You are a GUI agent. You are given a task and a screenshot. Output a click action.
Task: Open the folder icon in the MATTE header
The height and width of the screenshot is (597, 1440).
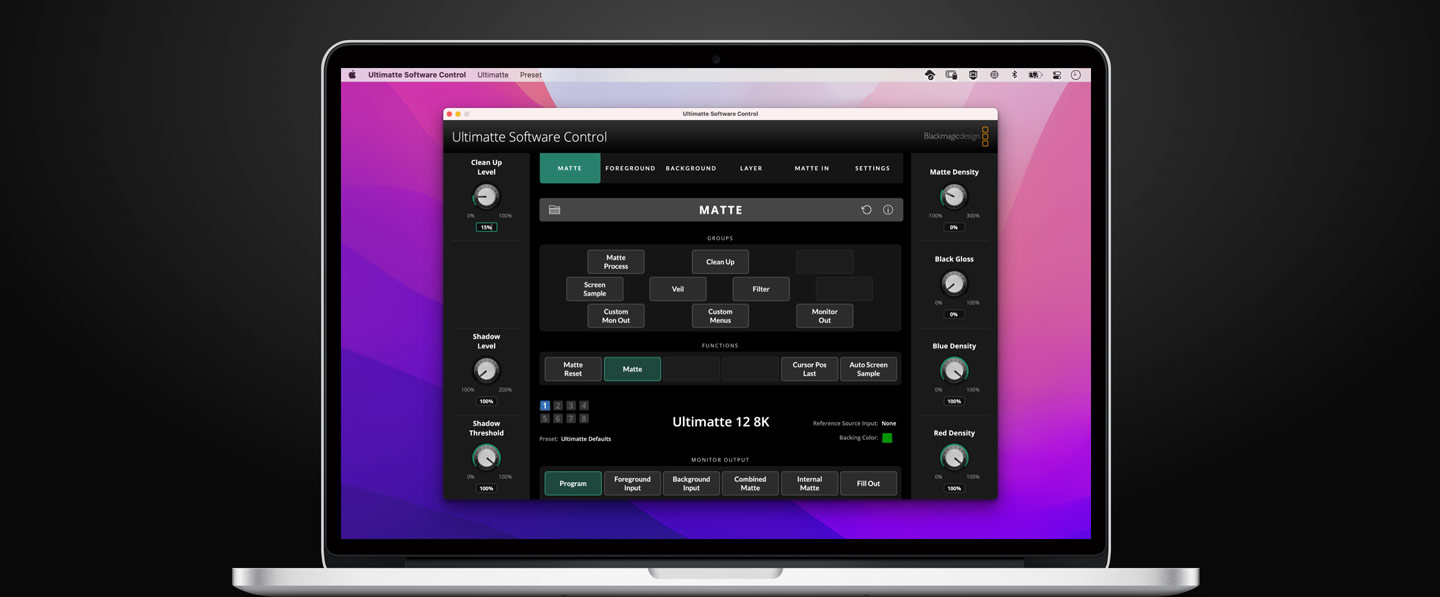click(554, 210)
